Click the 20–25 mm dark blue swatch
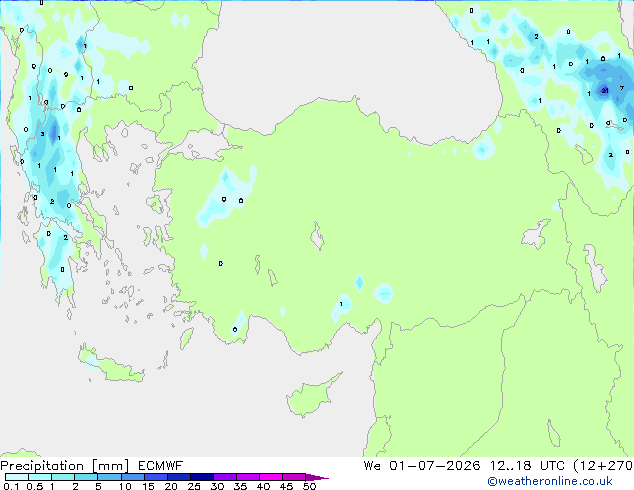The image size is (634, 490). [x=179, y=477]
